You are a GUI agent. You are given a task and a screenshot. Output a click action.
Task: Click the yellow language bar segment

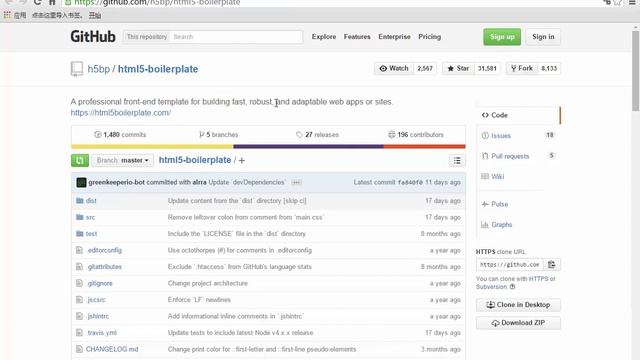pos(152,146)
